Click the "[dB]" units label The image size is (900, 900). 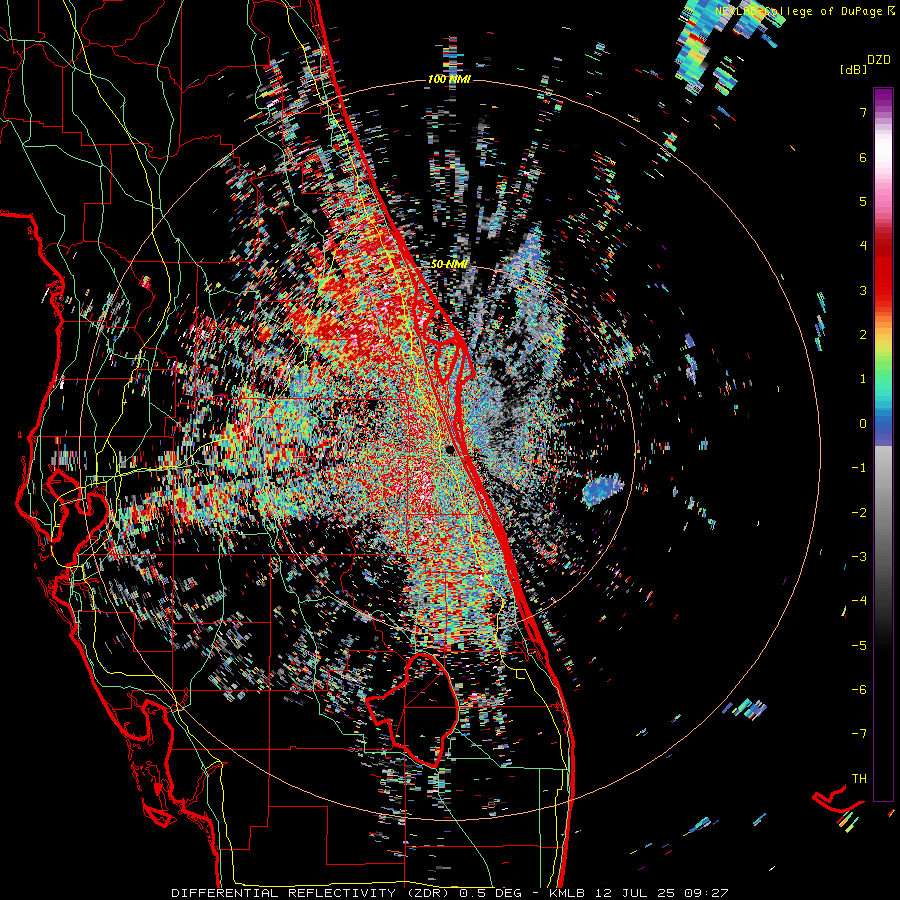coord(852,69)
